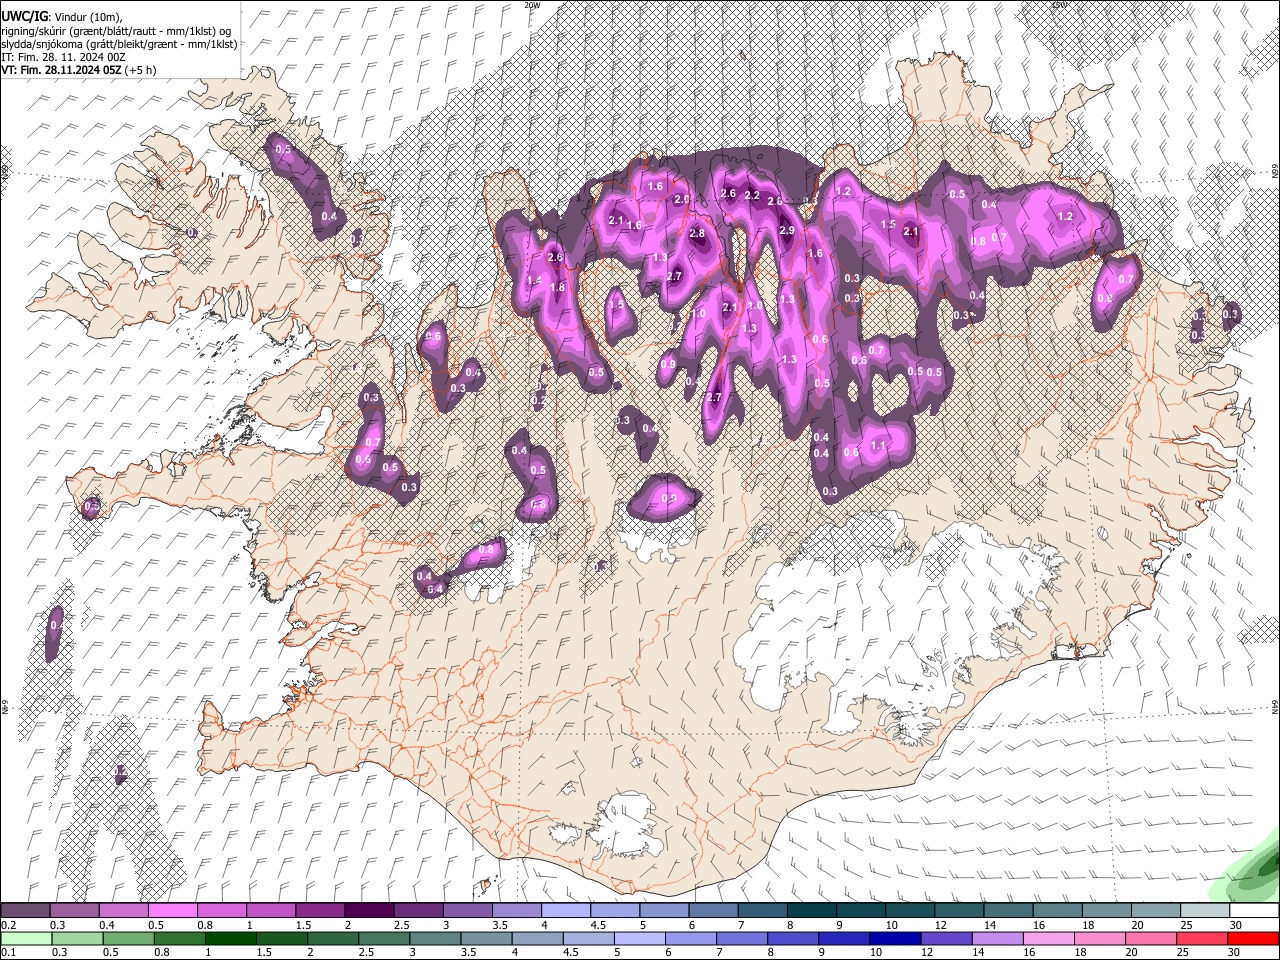Select the snow-scale swatch between 1 and 1.5

pyautogui.click(x=271, y=911)
